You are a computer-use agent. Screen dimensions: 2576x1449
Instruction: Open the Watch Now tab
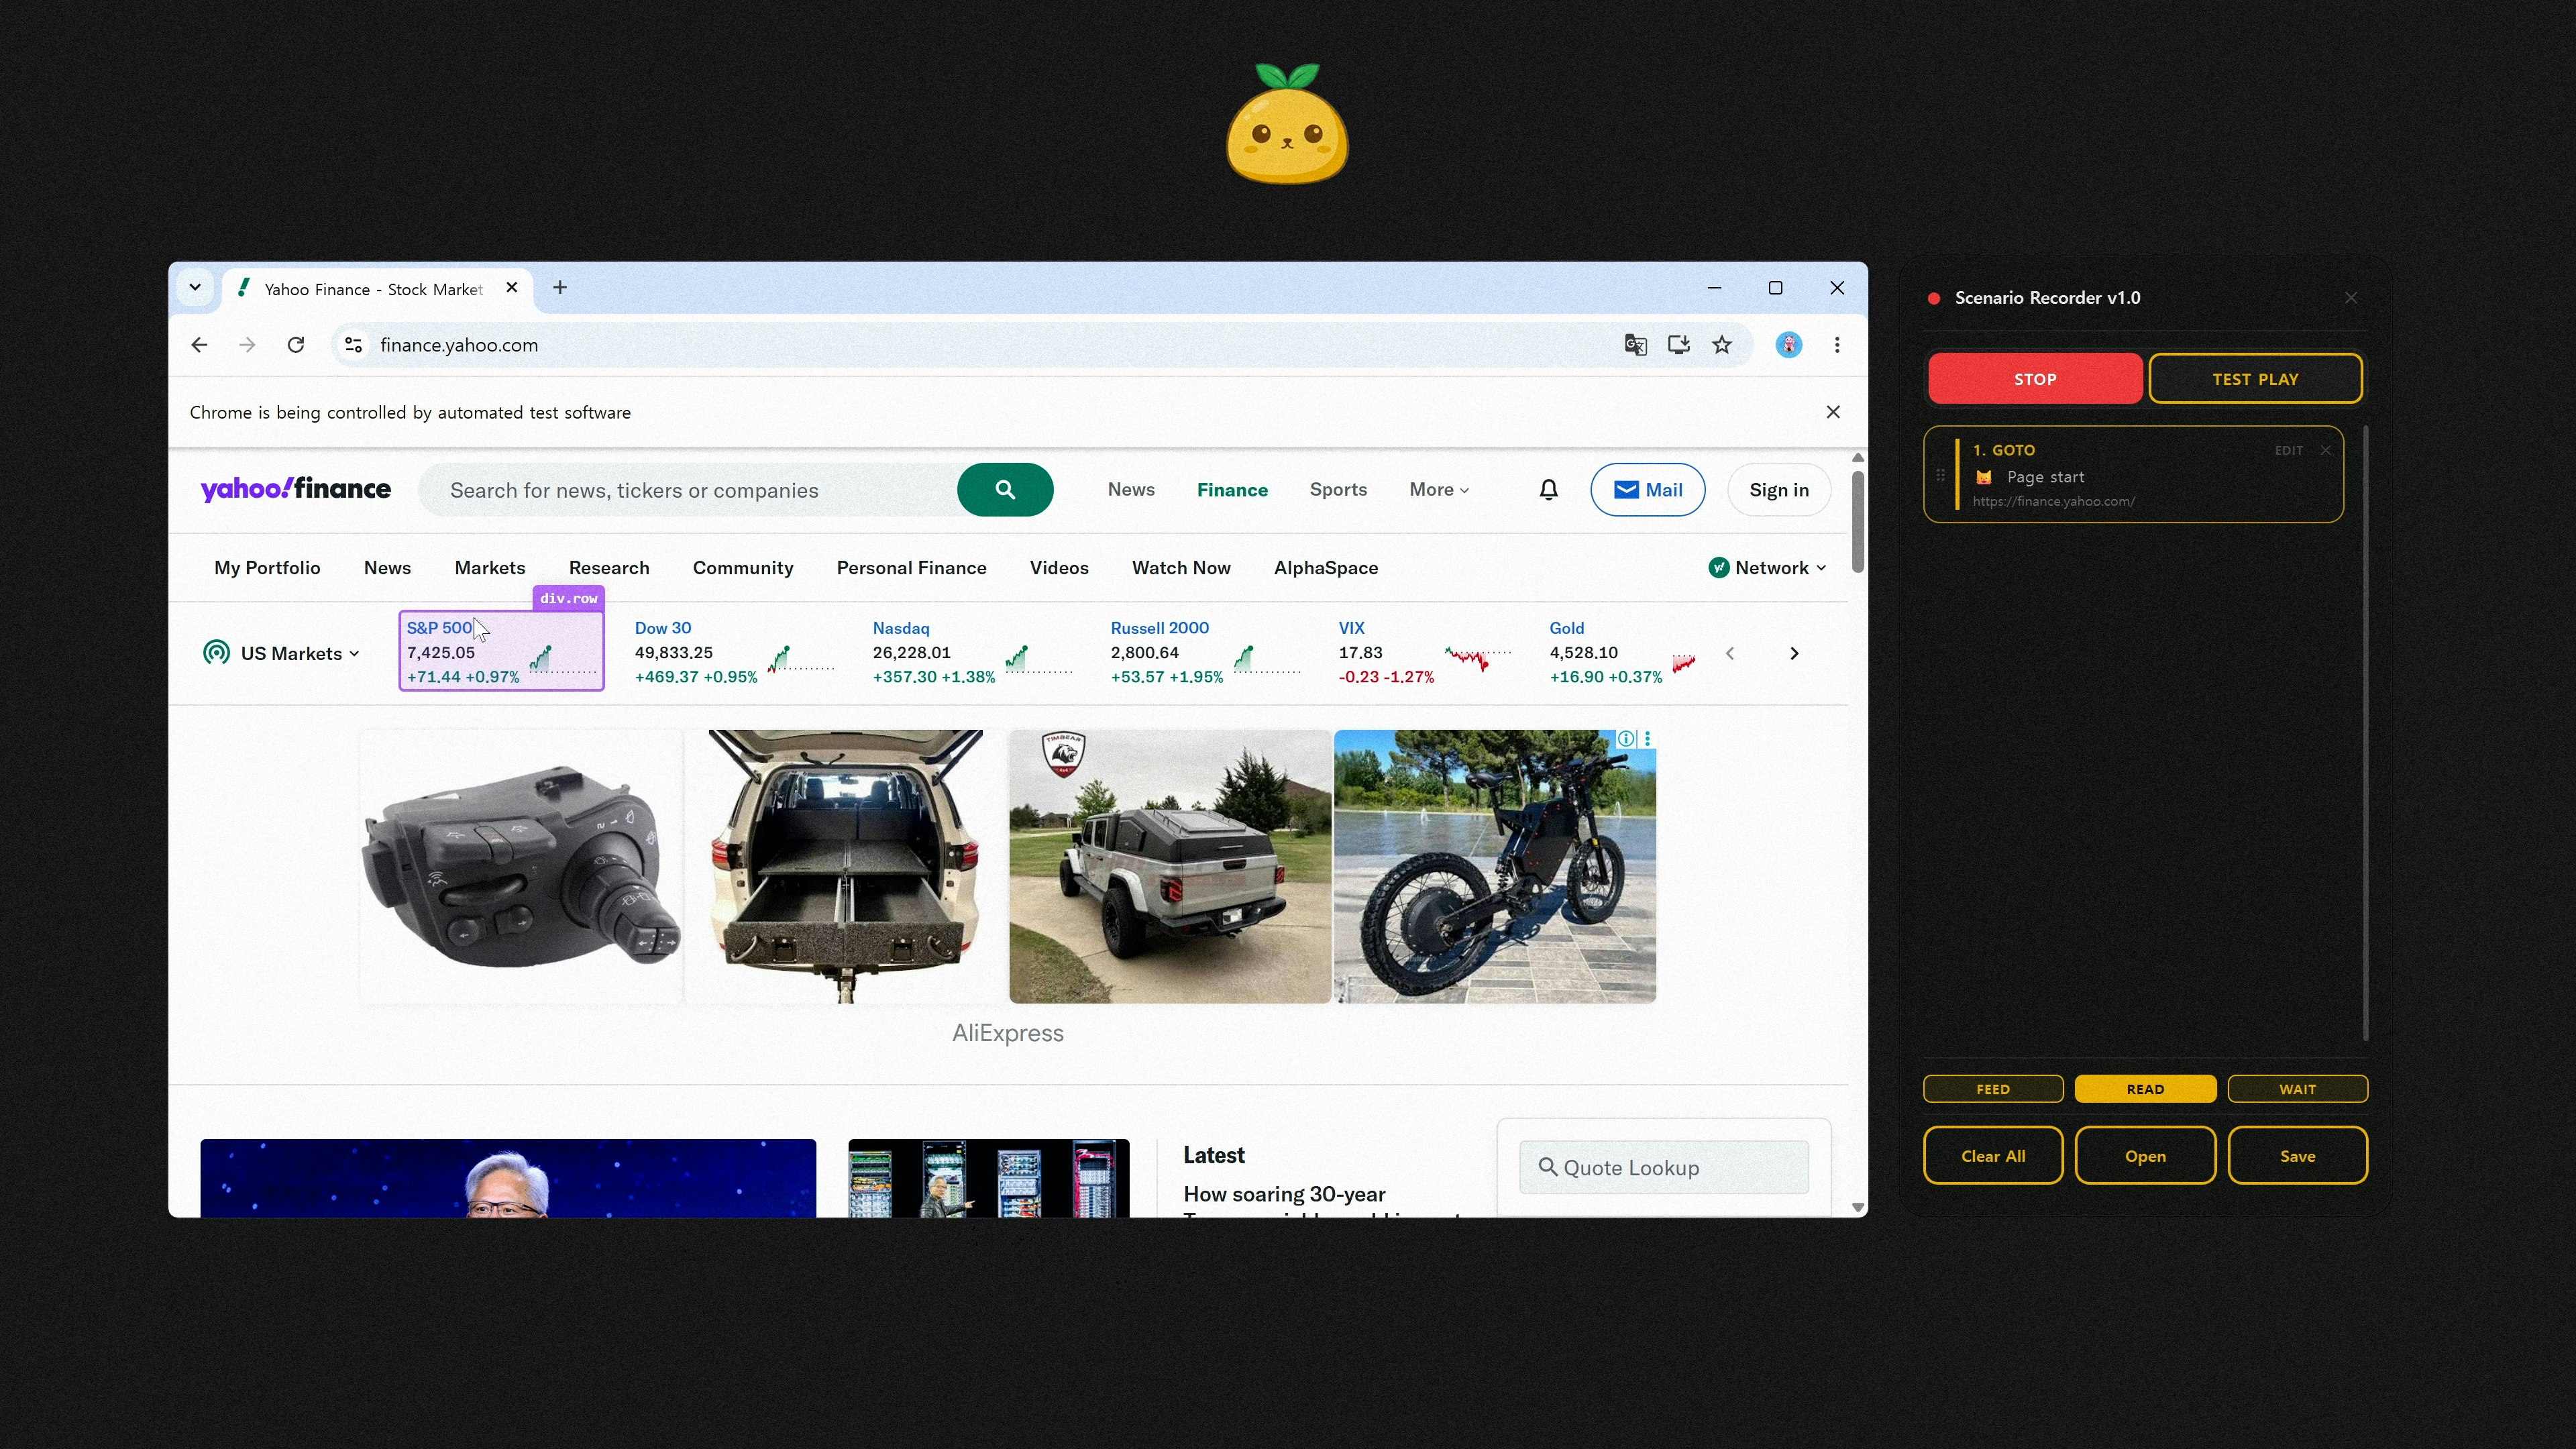pos(1181,568)
